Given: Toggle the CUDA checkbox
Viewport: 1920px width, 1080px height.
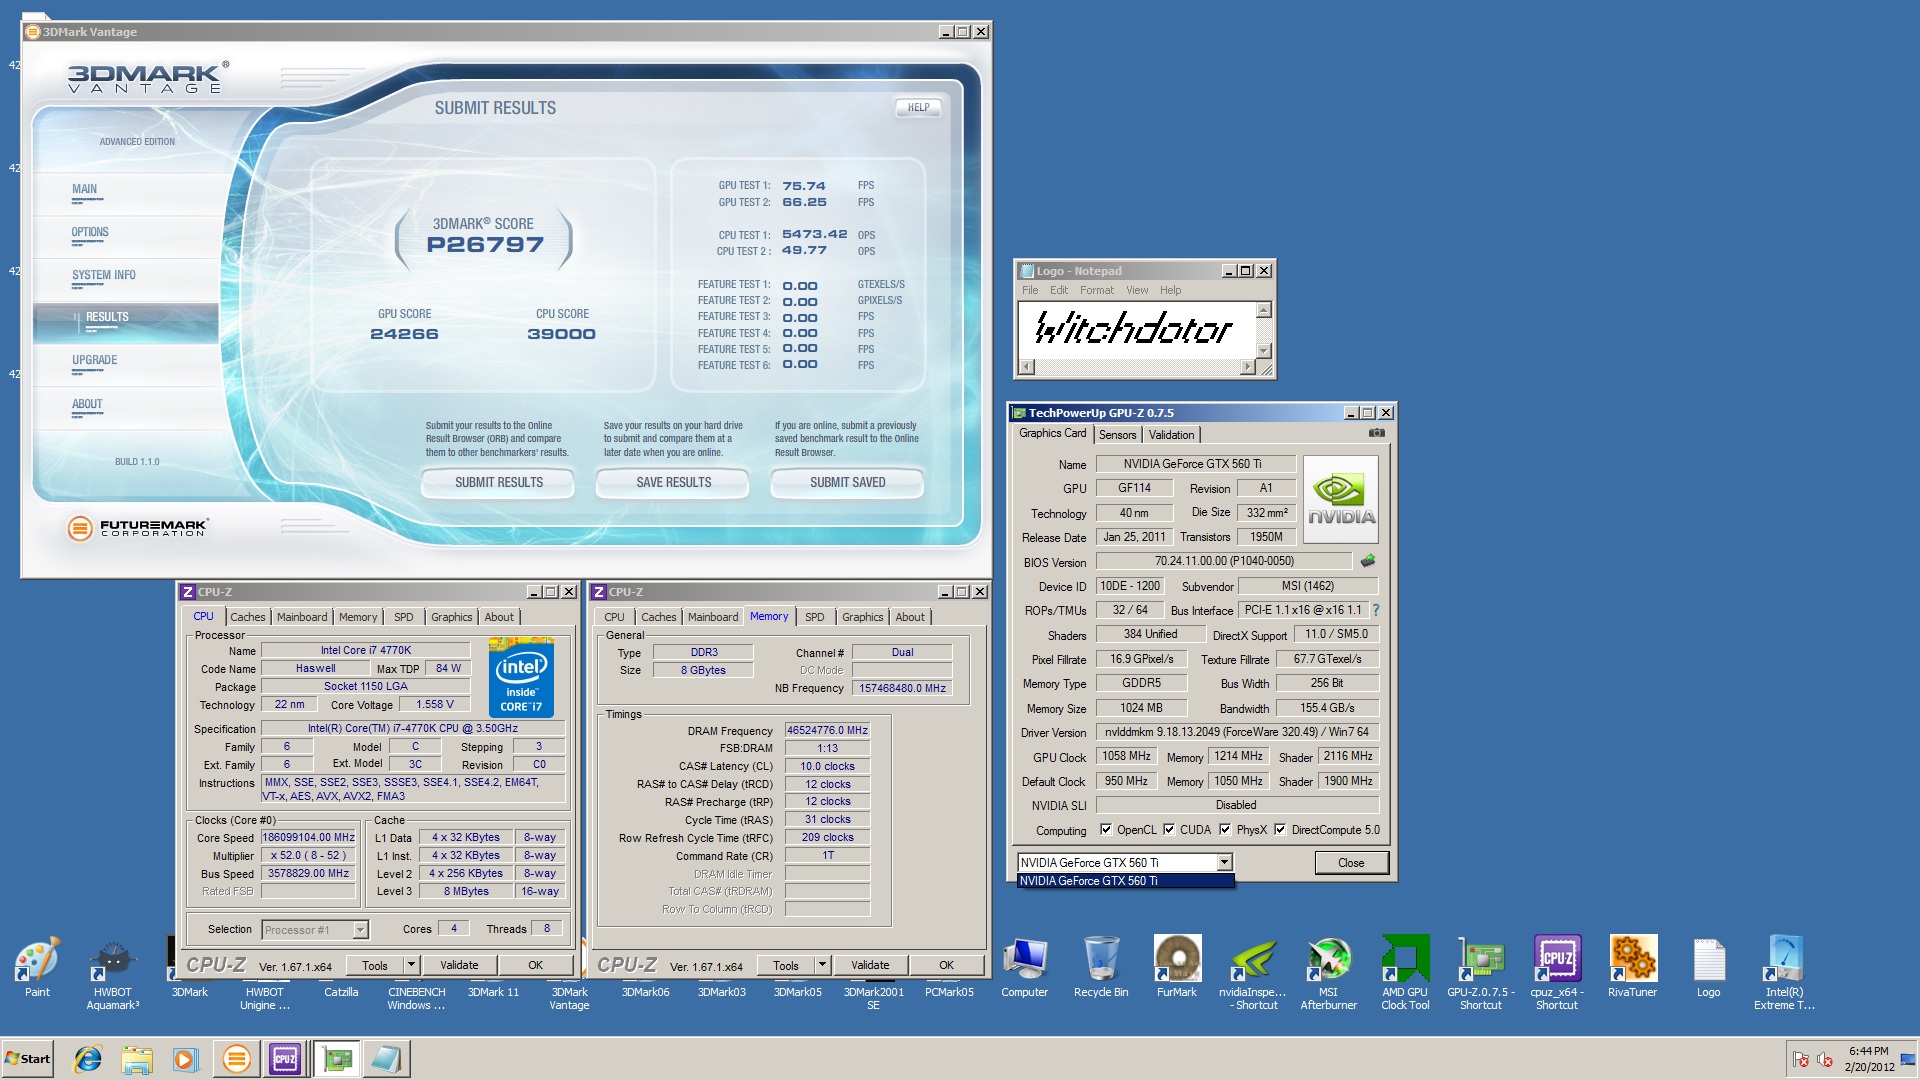Looking at the screenshot, I should click(1169, 829).
